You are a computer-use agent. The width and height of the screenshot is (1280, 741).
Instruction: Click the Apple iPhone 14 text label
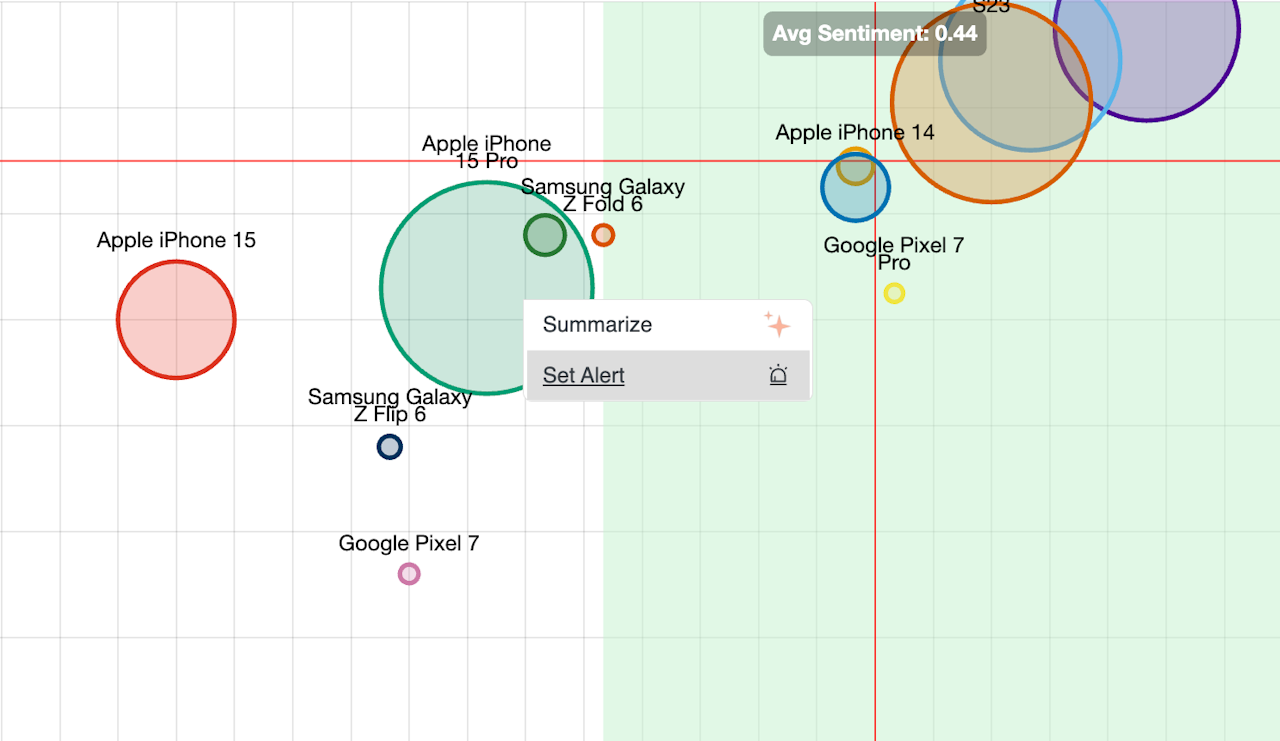855,133
